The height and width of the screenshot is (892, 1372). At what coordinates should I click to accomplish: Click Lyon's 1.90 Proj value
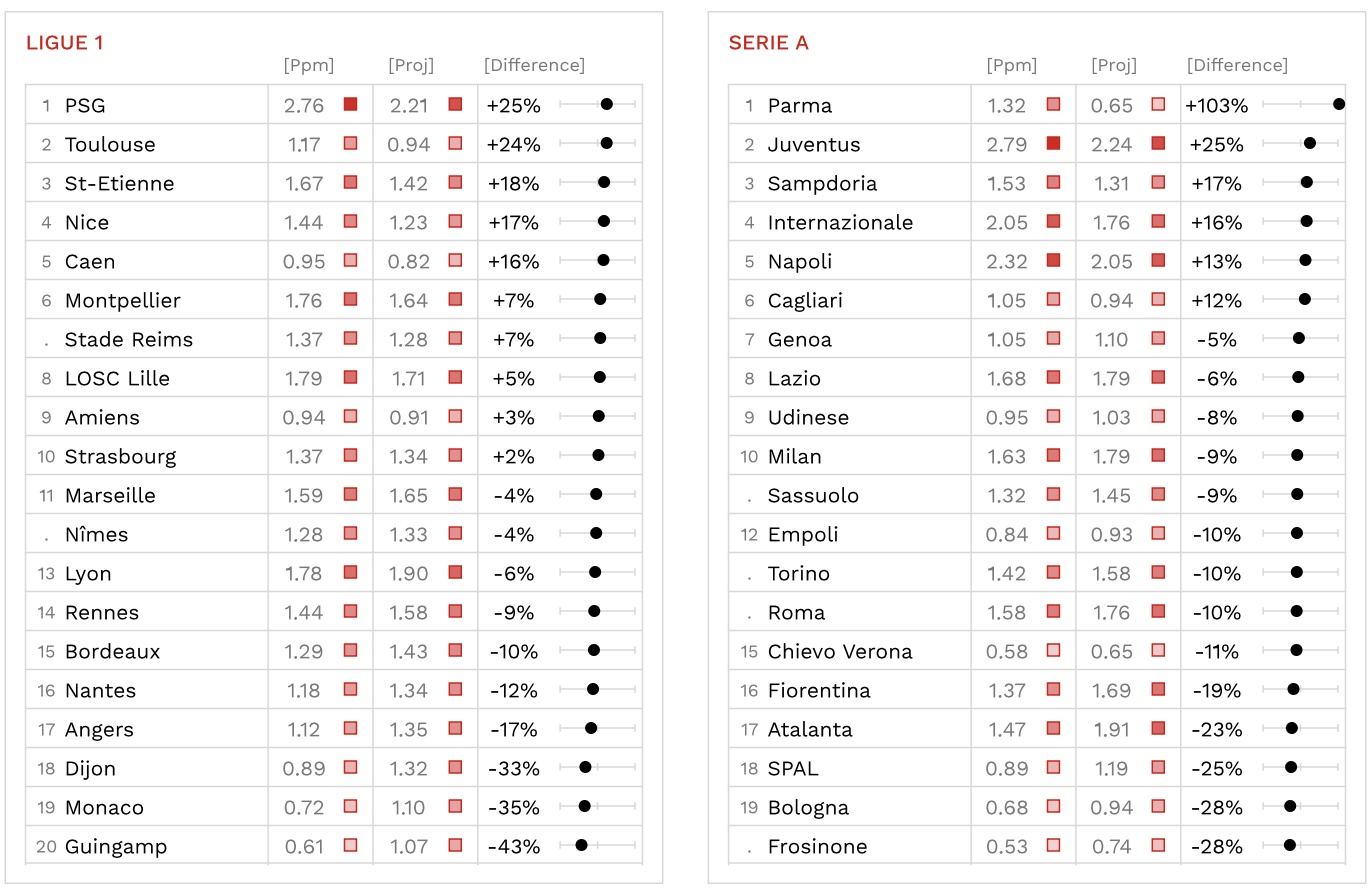click(x=408, y=573)
